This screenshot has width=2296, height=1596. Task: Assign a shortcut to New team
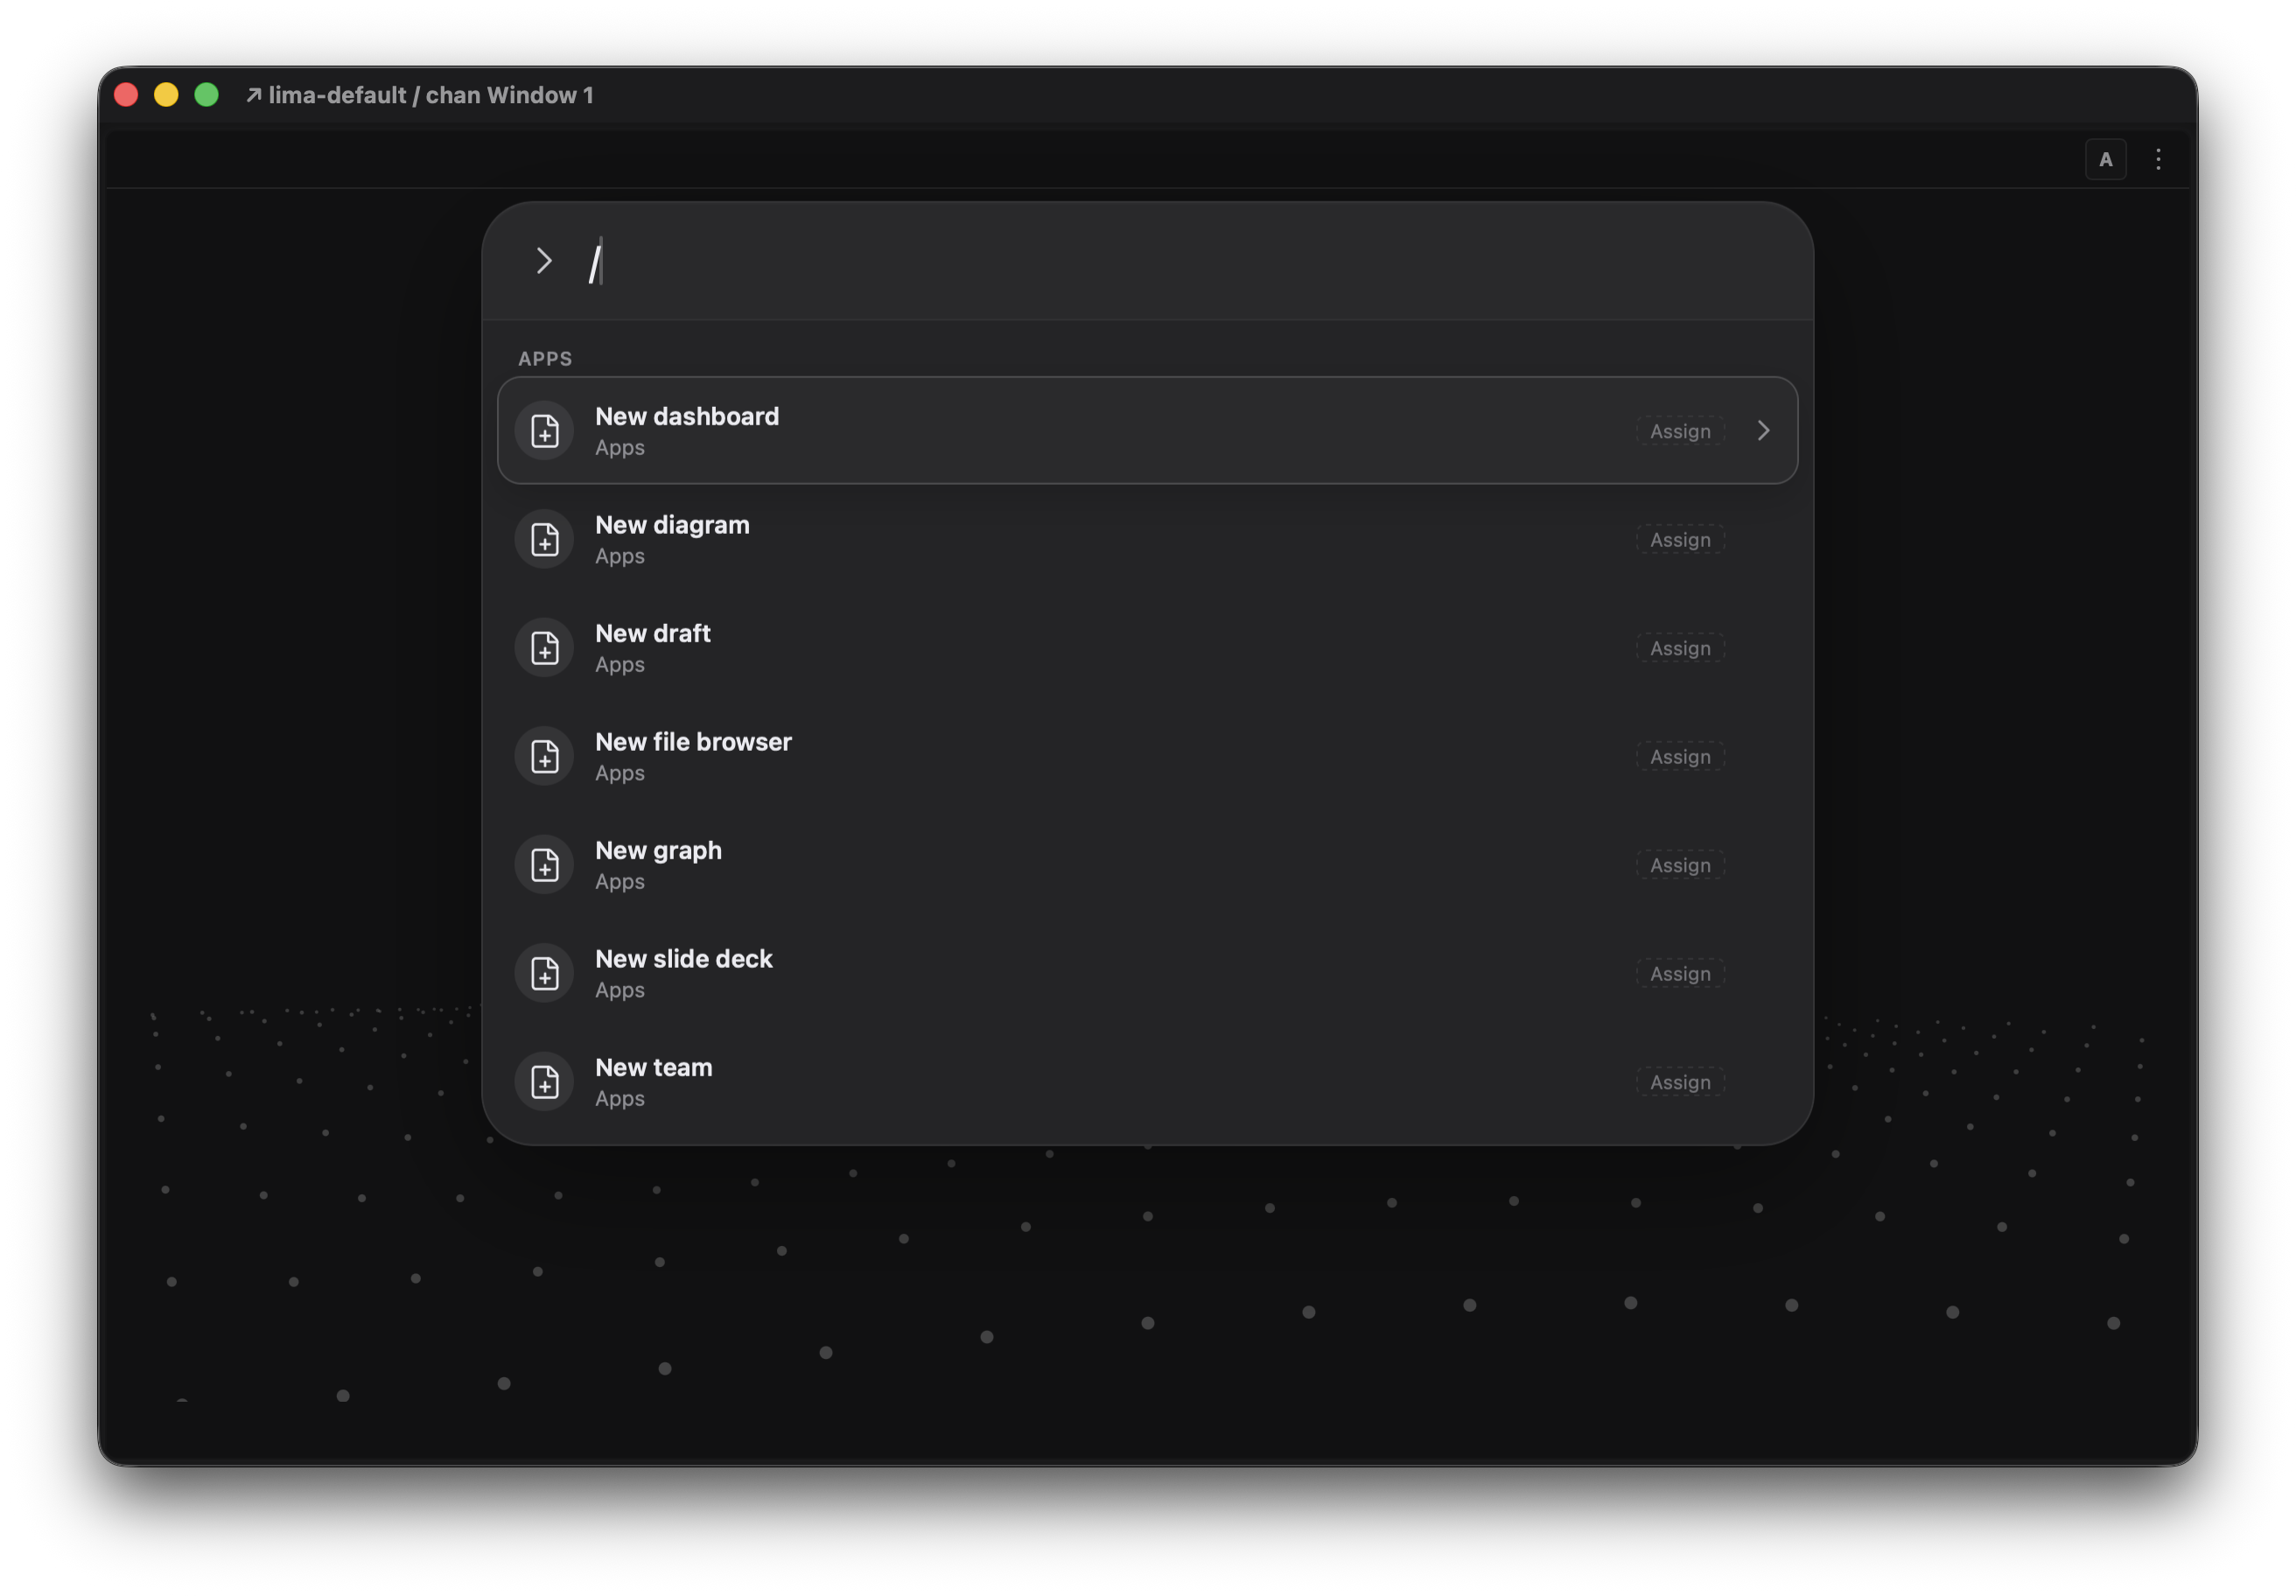pyautogui.click(x=1680, y=1082)
